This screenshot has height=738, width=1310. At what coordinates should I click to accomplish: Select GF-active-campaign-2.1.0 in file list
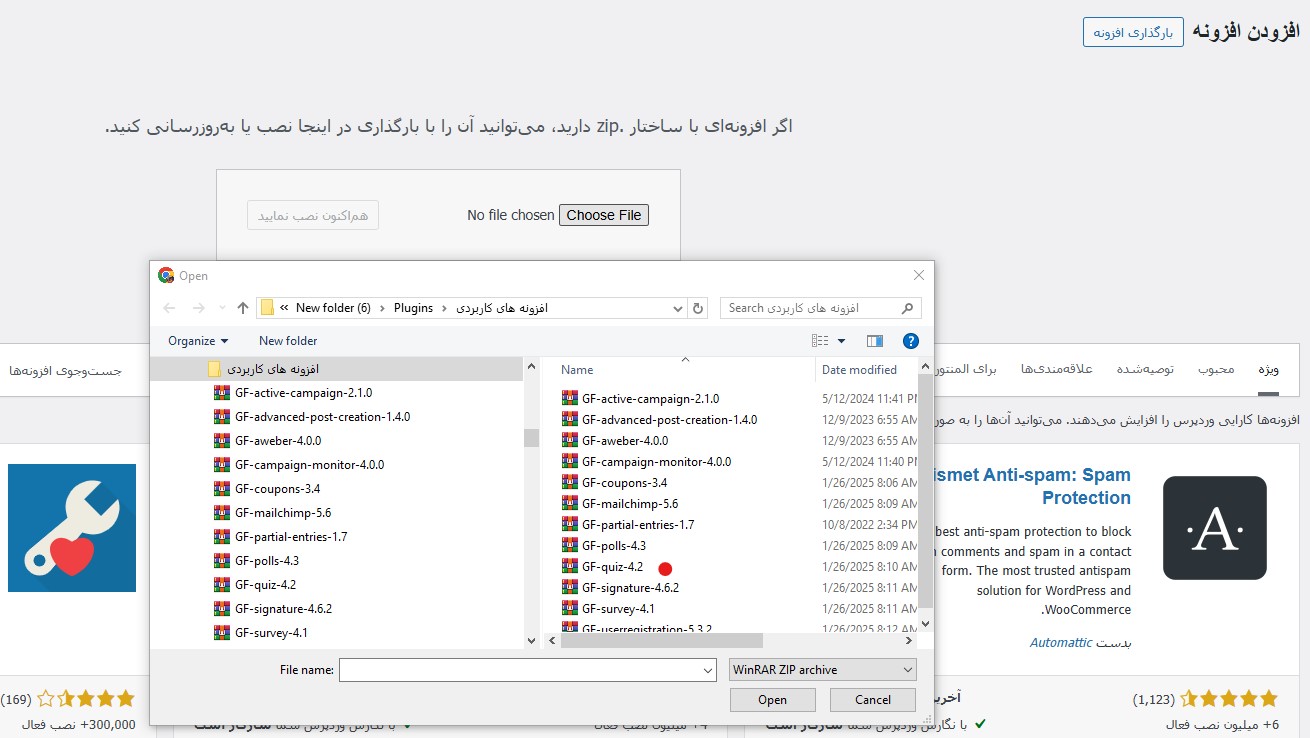click(x=650, y=398)
